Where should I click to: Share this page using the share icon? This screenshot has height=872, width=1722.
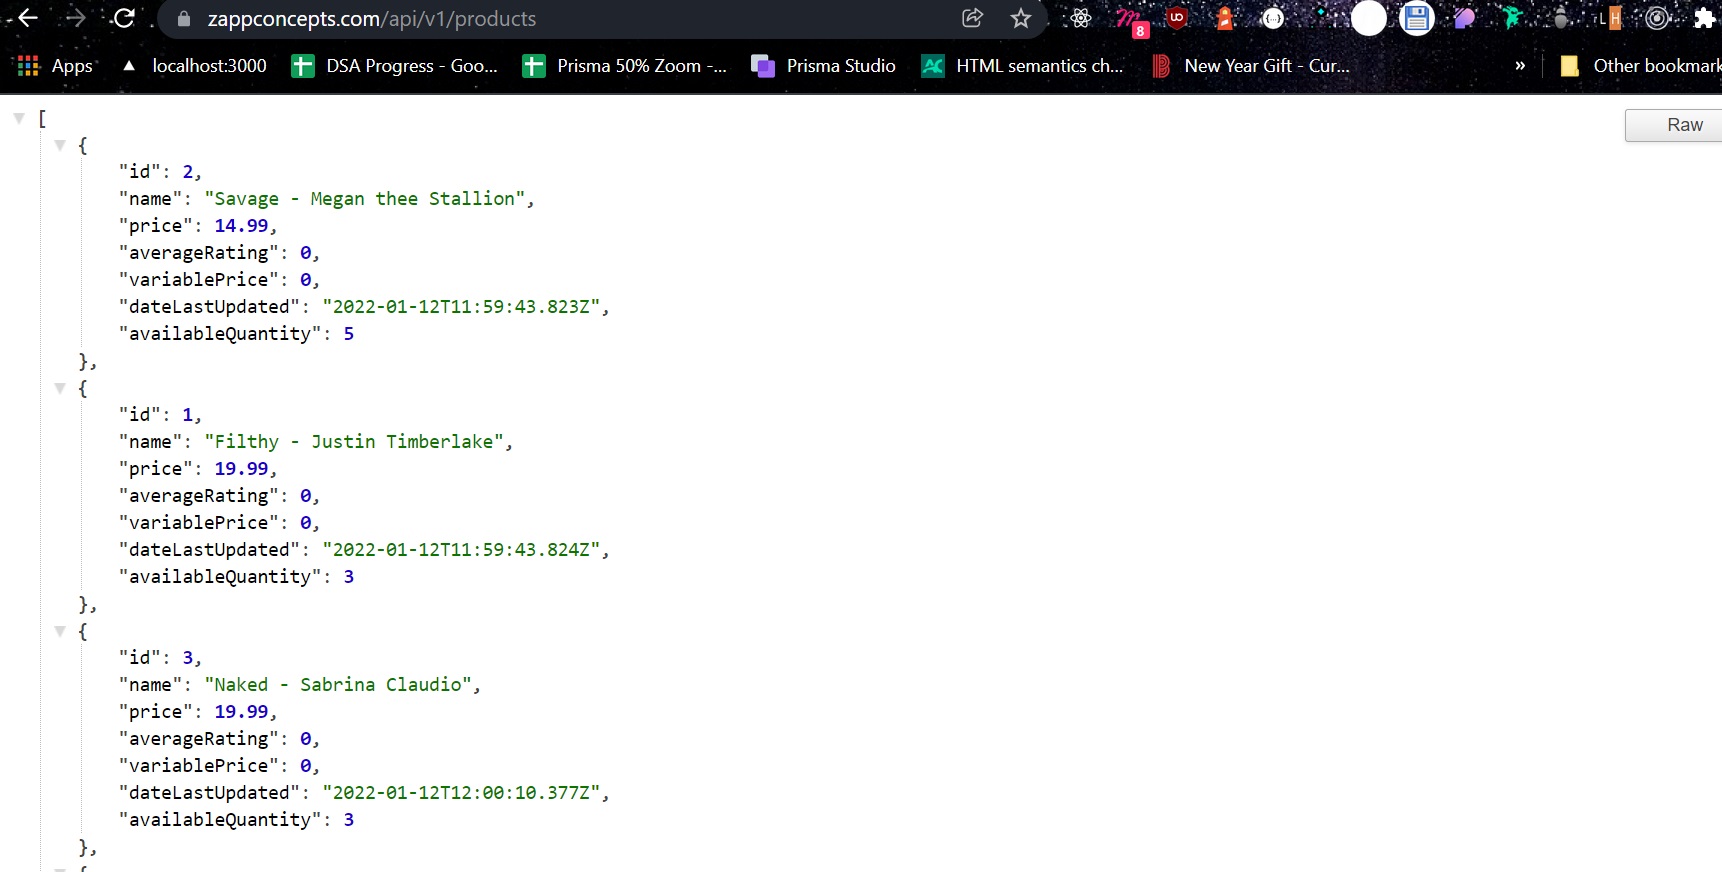972,18
